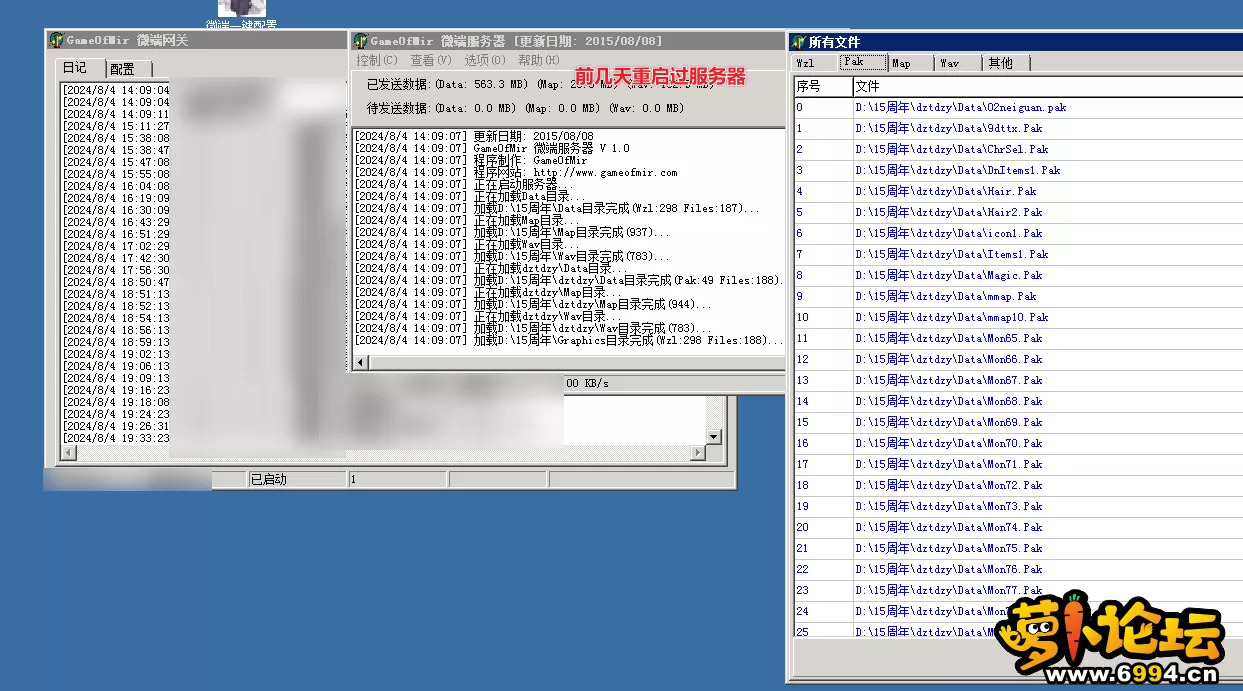
Task: Select file row Mon74.Pak
Action: point(1018,527)
